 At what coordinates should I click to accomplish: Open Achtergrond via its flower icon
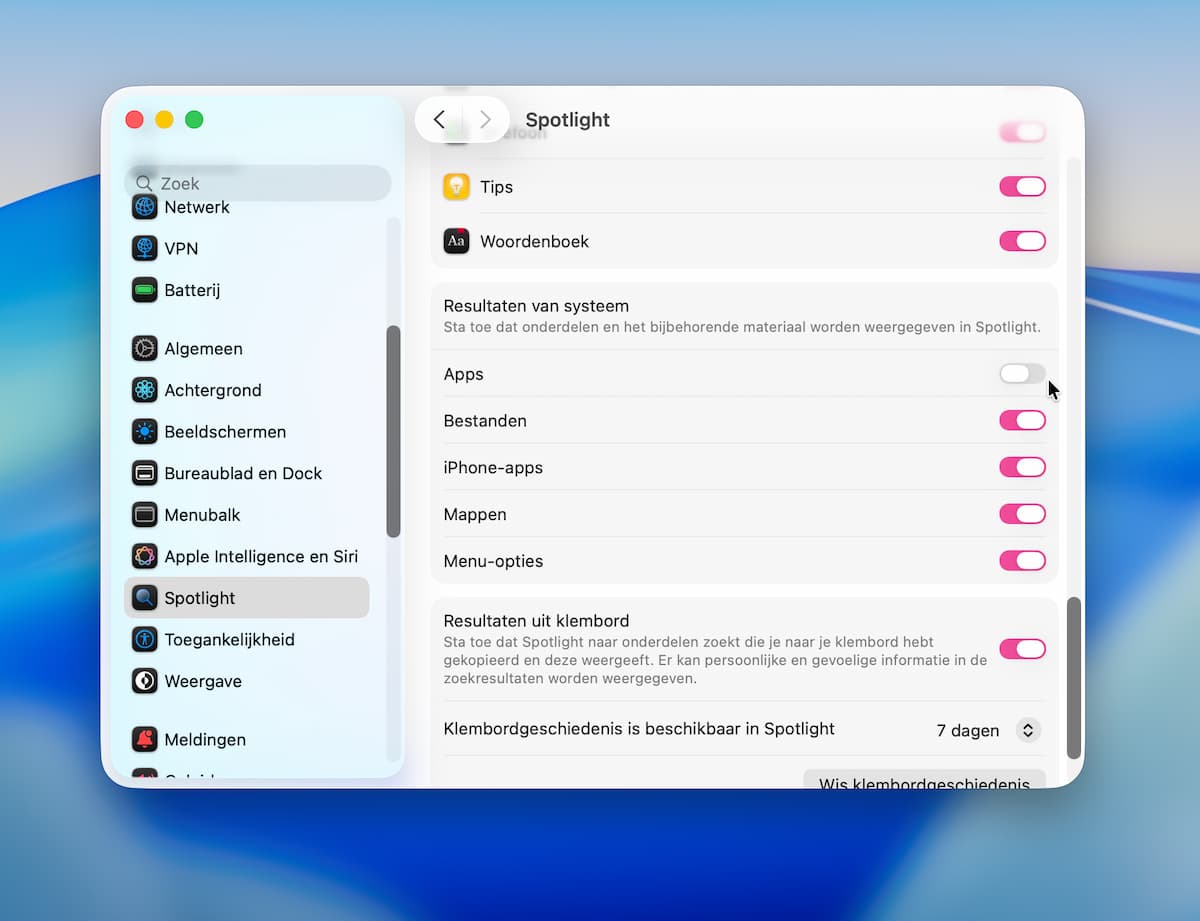click(x=145, y=390)
